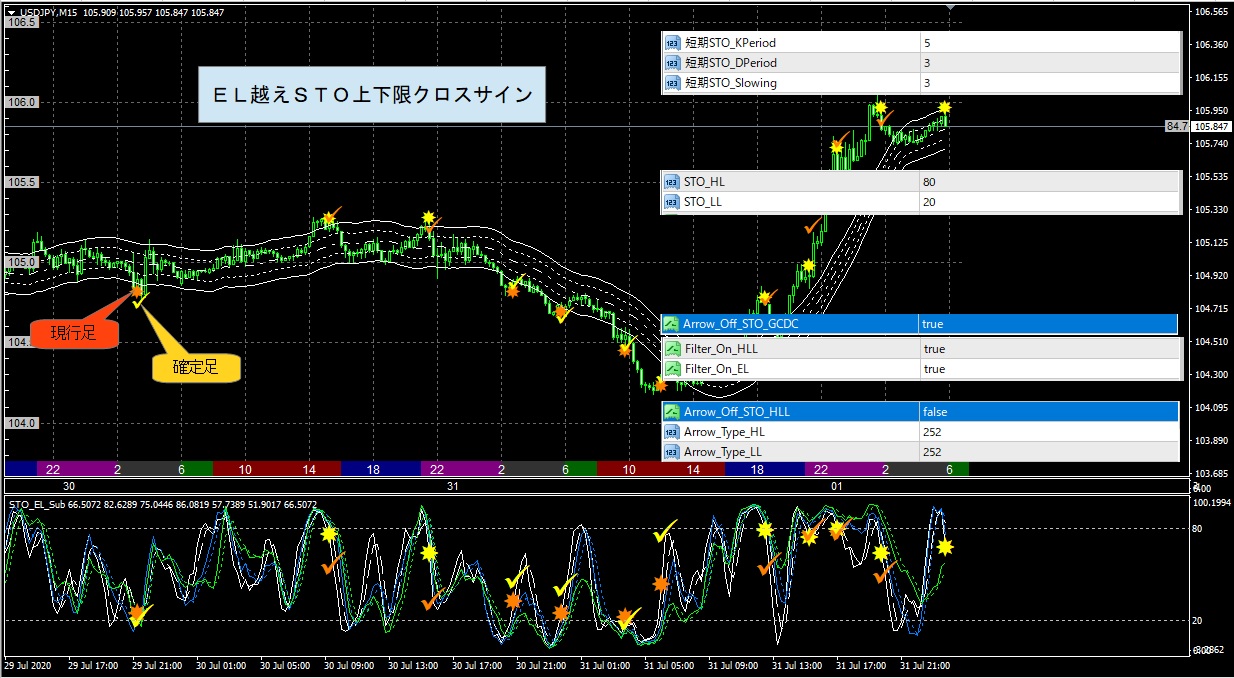Toggle the Arrow_Off_STO_HLL false value

[x=1048, y=412]
